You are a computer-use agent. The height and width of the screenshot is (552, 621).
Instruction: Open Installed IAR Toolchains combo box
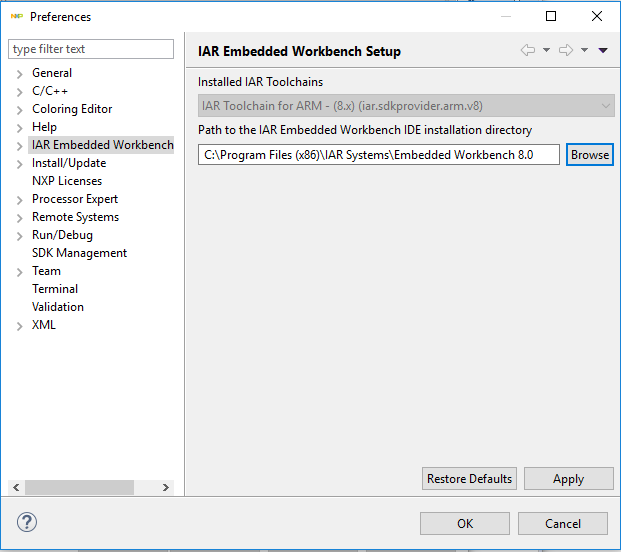[x=406, y=106]
